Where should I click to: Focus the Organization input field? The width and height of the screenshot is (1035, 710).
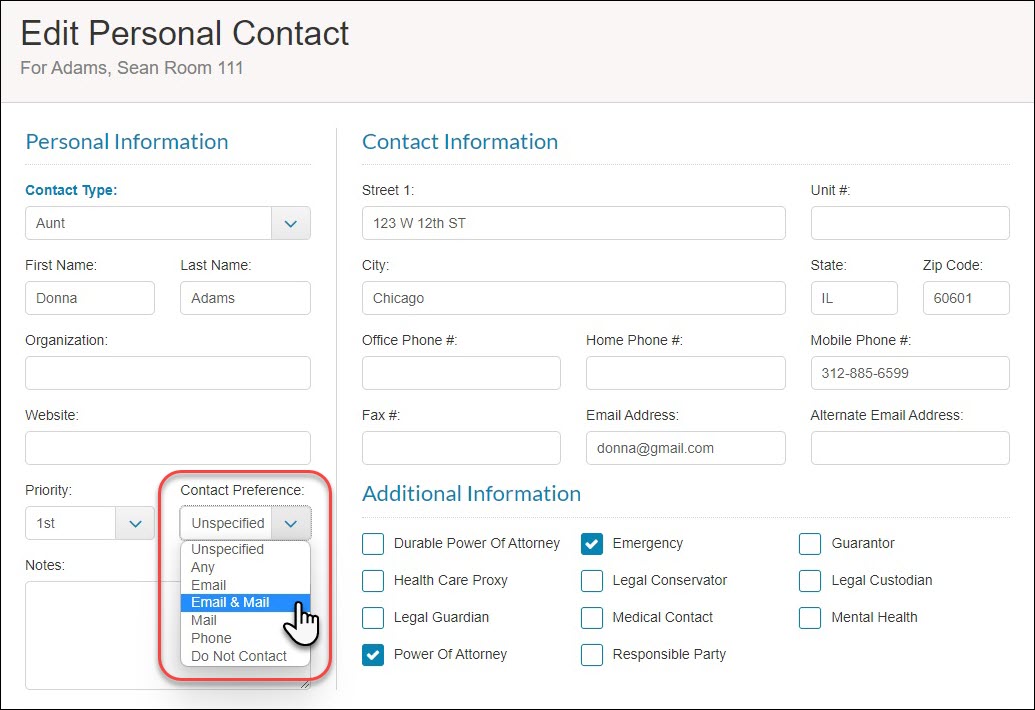click(168, 373)
